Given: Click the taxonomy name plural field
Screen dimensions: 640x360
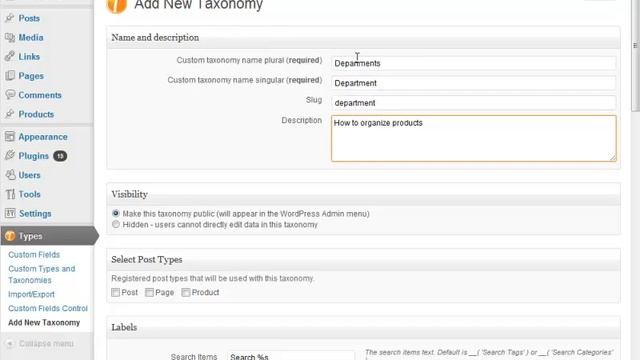Looking at the screenshot, I should click(x=473, y=63).
